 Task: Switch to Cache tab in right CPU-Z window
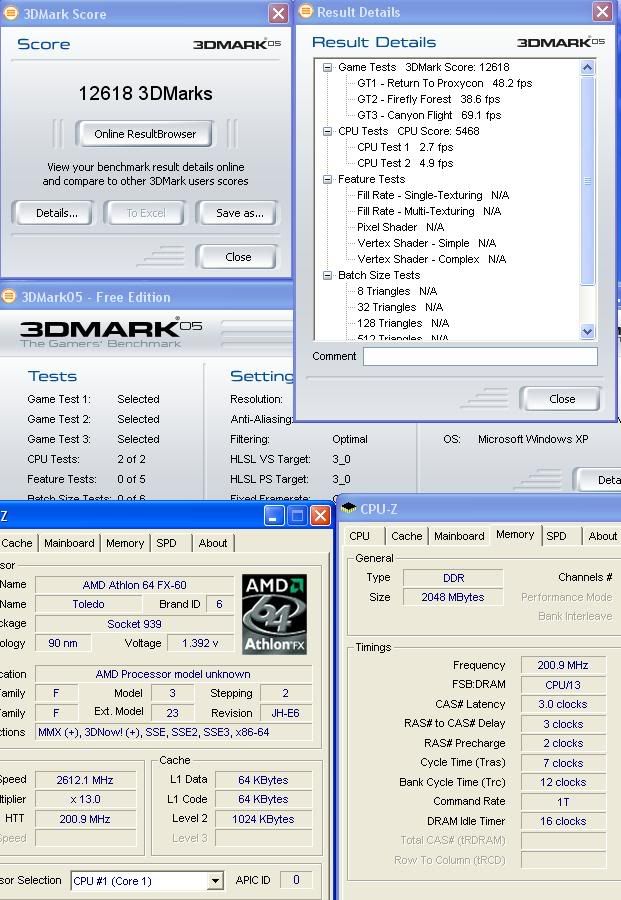406,536
